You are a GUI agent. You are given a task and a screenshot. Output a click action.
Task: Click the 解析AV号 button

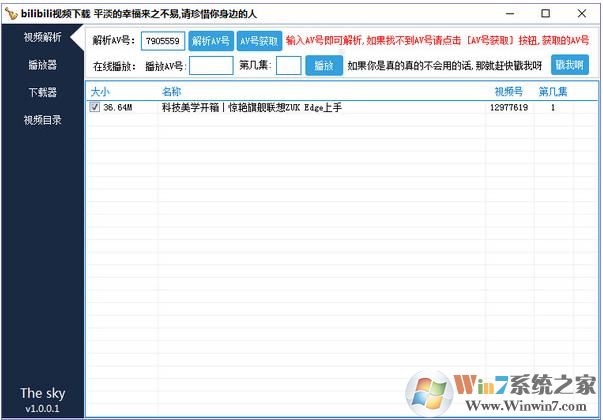click(x=211, y=41)
